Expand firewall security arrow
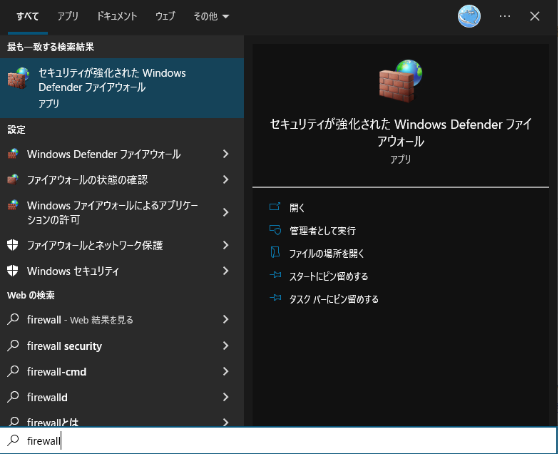The height and width of the screenshot is (454, 558). 226,345
